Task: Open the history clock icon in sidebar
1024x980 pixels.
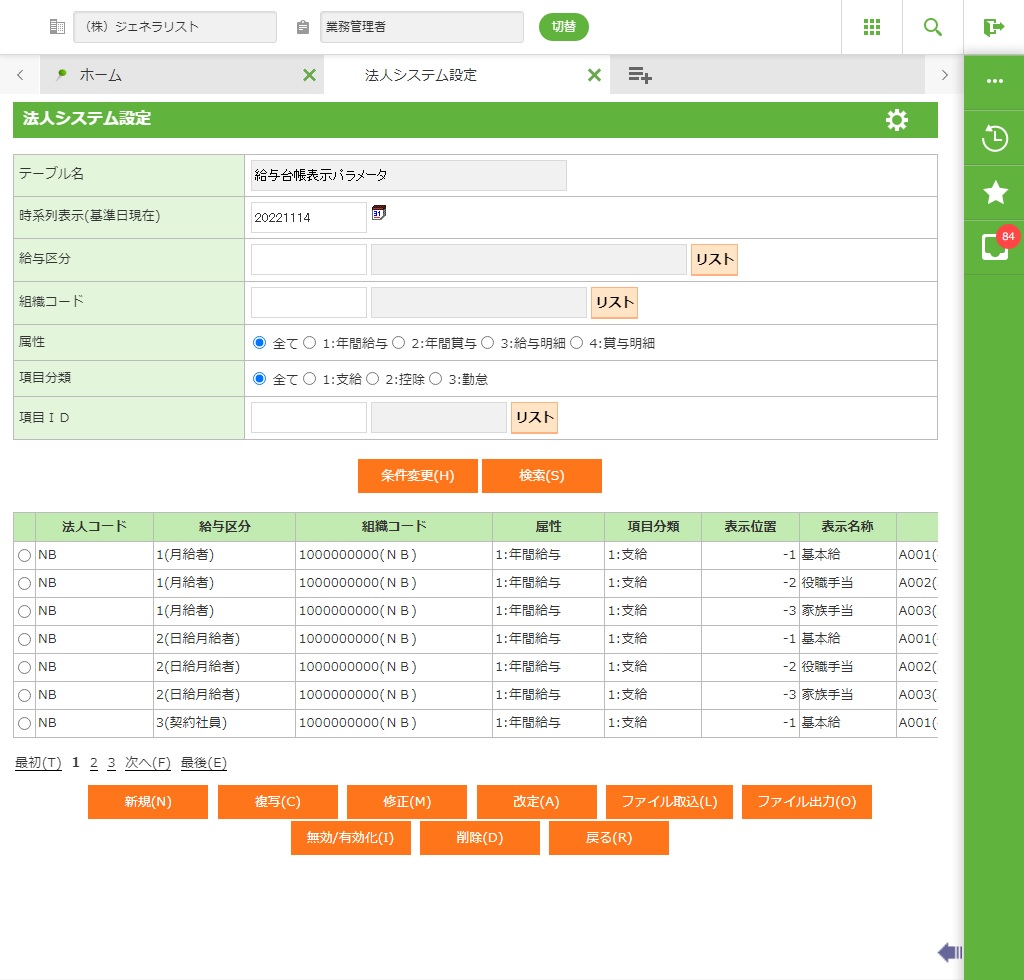Action: (x=994, y=138)
